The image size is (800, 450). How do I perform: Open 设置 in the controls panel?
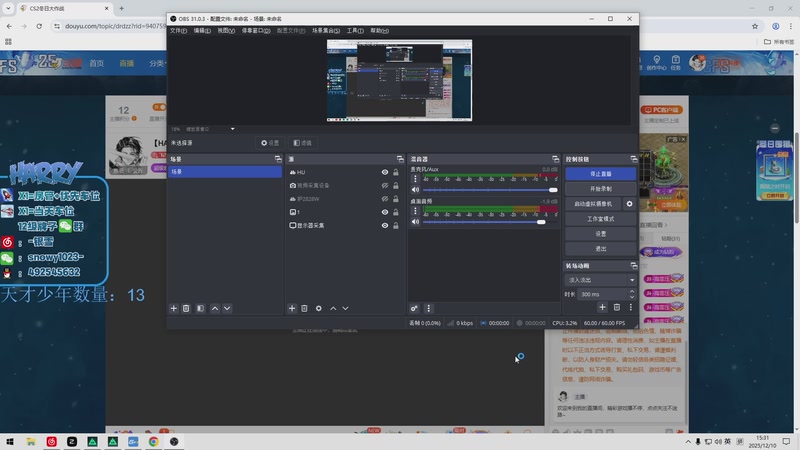coord(601,234)
